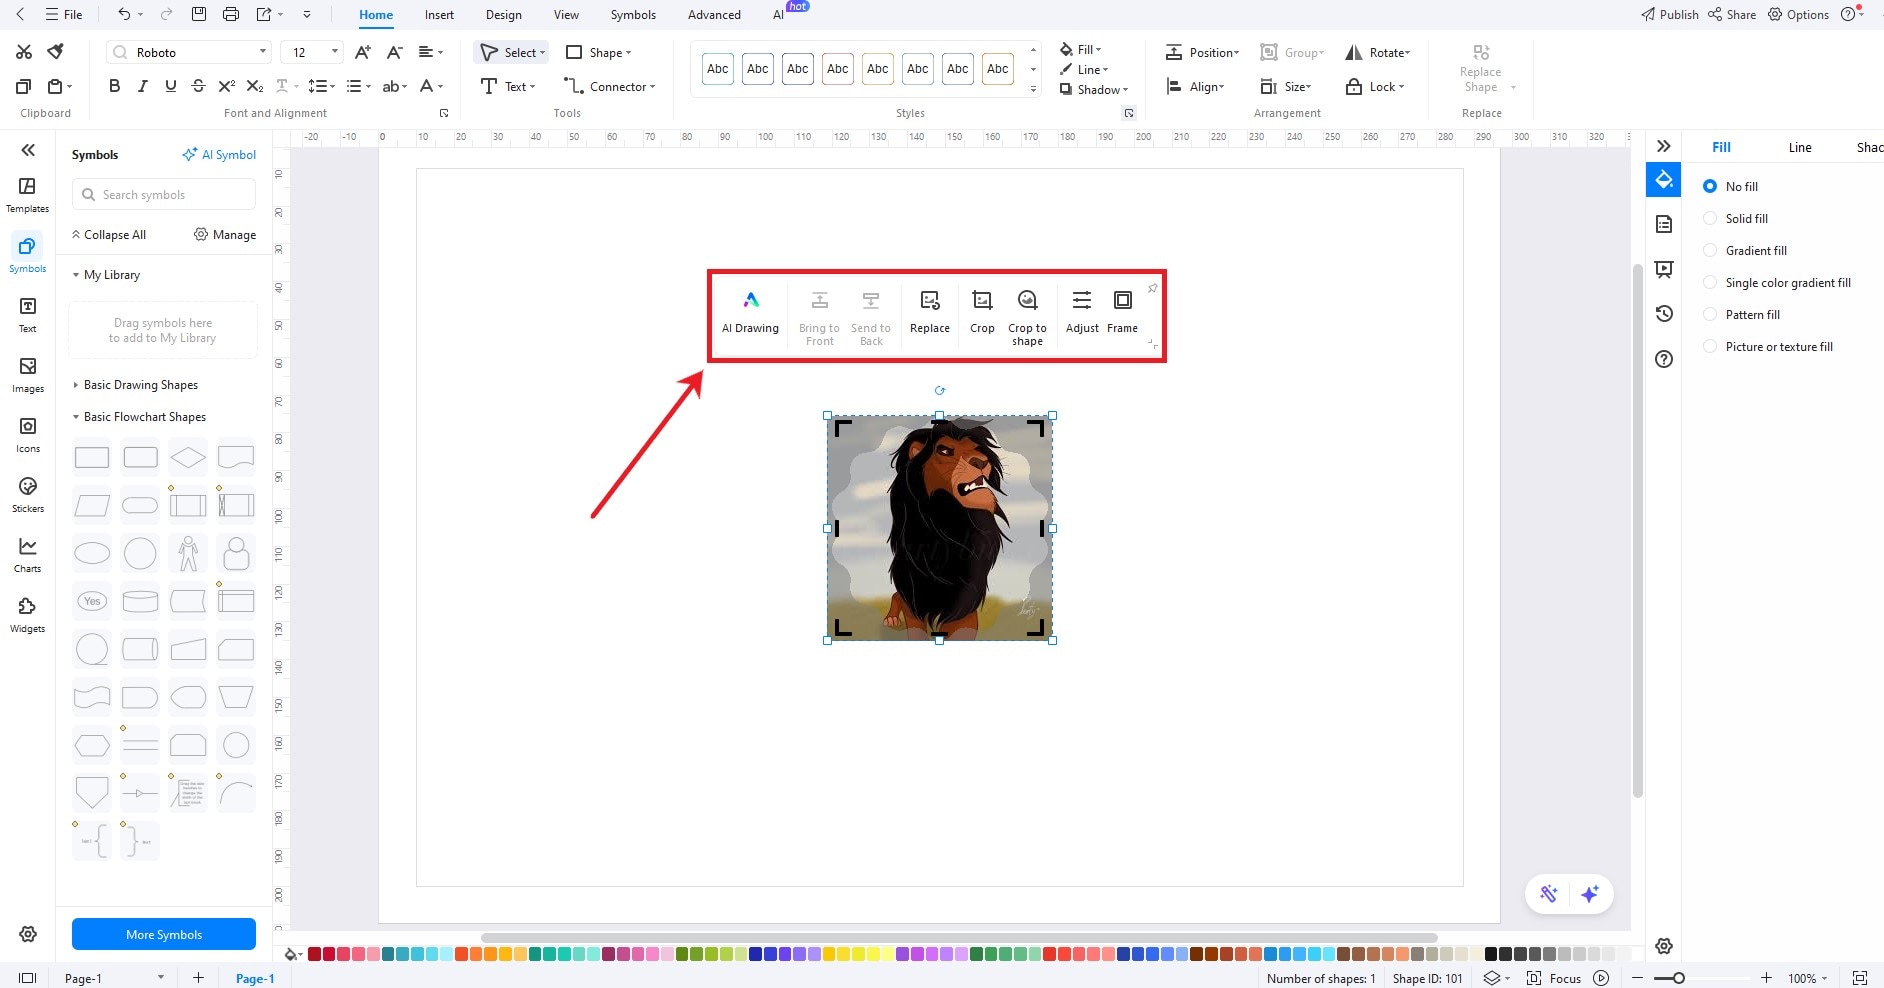The height and width of the screenshot is (988, 1884).
Task: Open the AI Drawing tool
Action: (x=750, y=312)
